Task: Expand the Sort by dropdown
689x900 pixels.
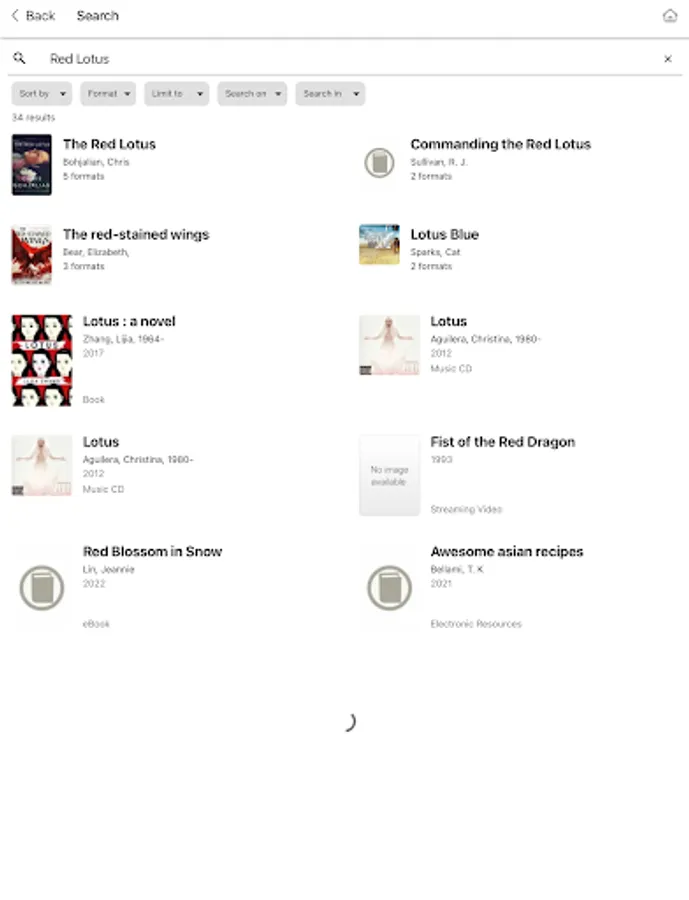Action: [x=42, y=94]
